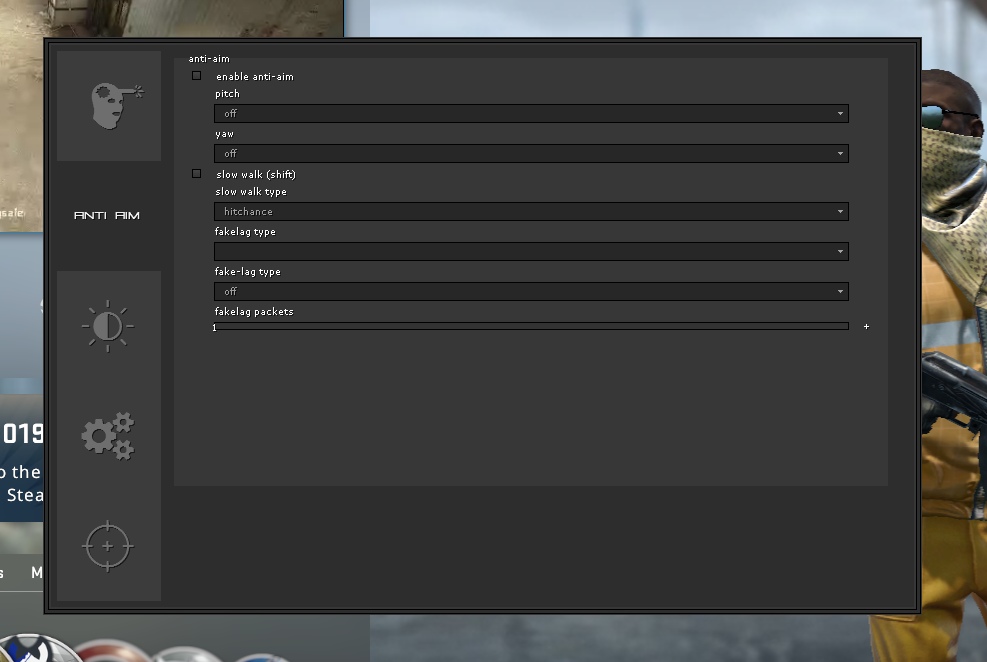Click the pitch label text
Screen dimensions: 987x662
(227, 94)
